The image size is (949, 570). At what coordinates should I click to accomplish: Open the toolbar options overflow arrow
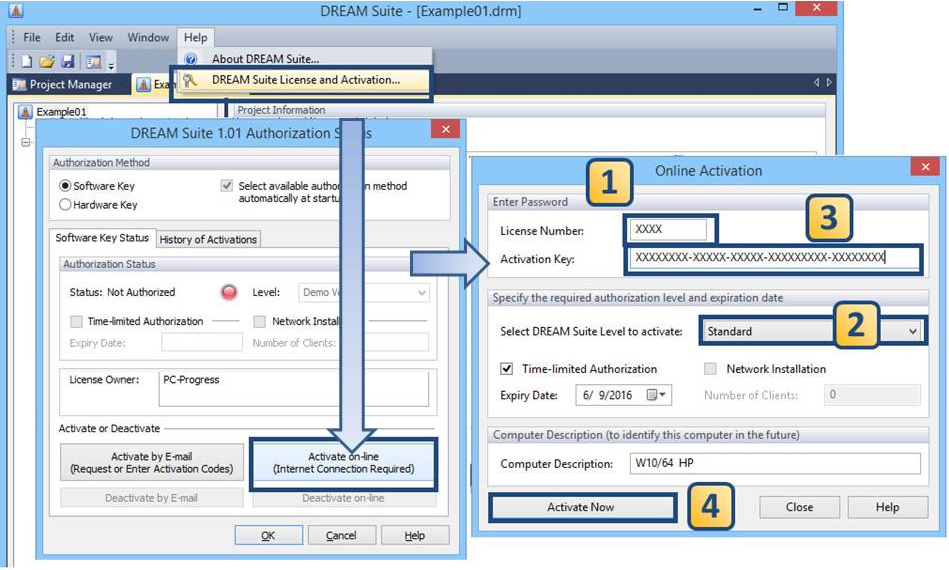pyautogui.click(x=111, y=64)
